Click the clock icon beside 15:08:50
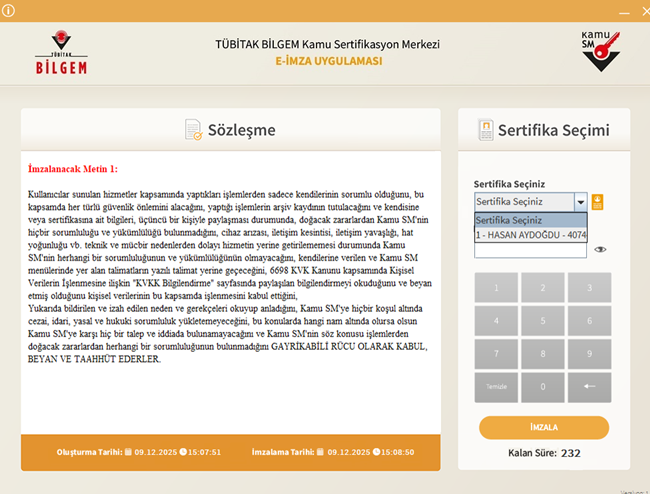The width and height of the screenshot is (650, 494). (376, 452)
